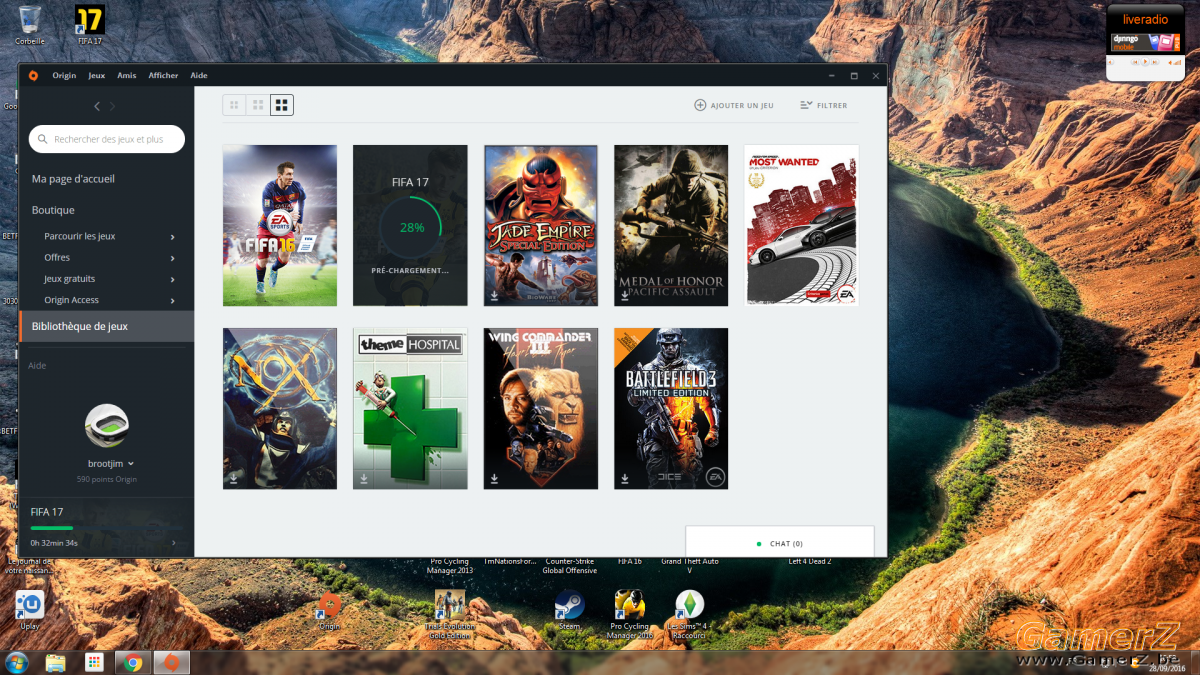1200x675 pixels.
Task: Select the Pro Cycling Manager 2016 shortcut
Action: click(630, 614)
